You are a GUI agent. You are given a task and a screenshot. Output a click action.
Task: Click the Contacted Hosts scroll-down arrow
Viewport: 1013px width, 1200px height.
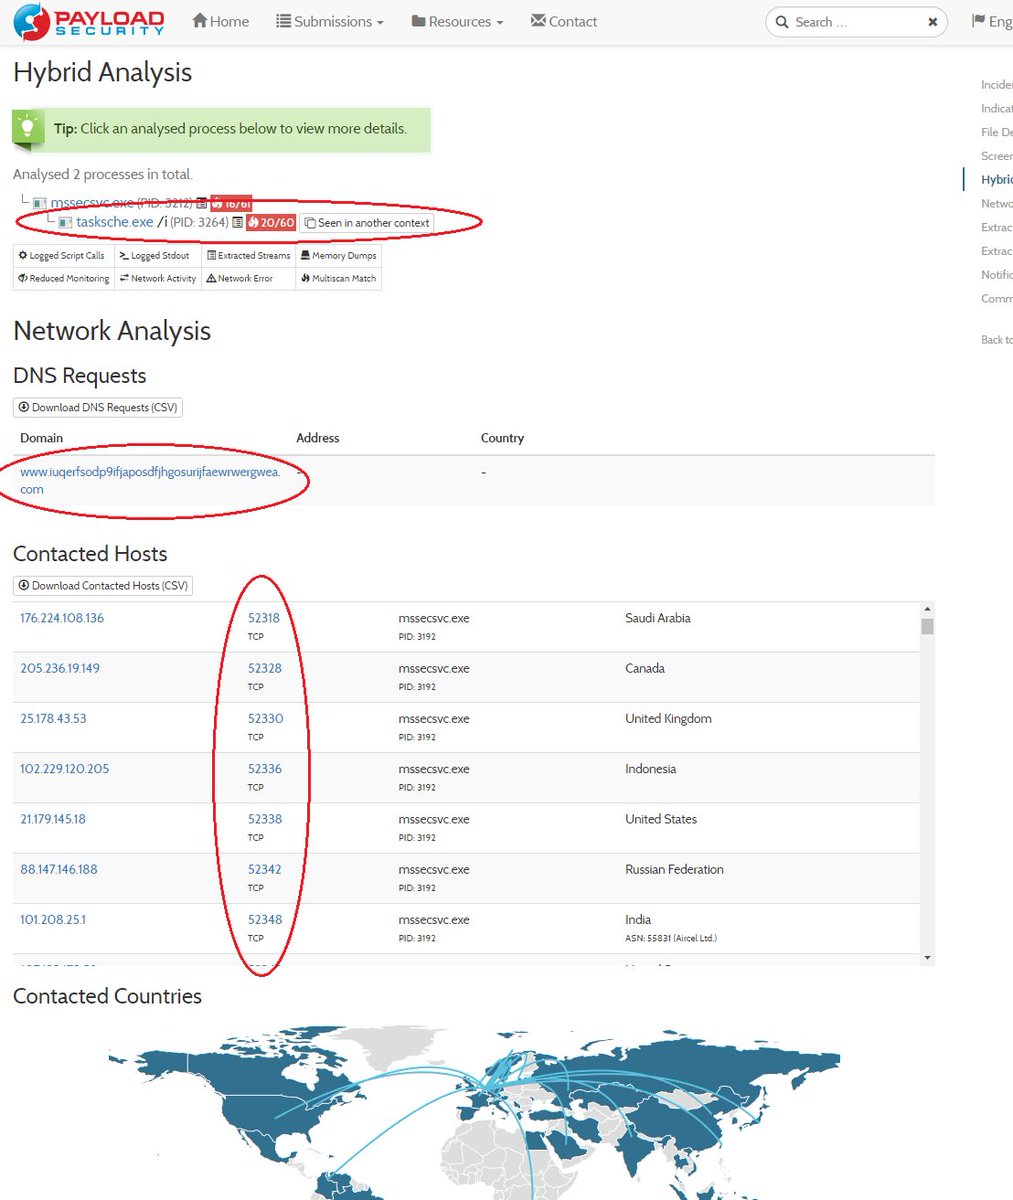click(927, 958)
